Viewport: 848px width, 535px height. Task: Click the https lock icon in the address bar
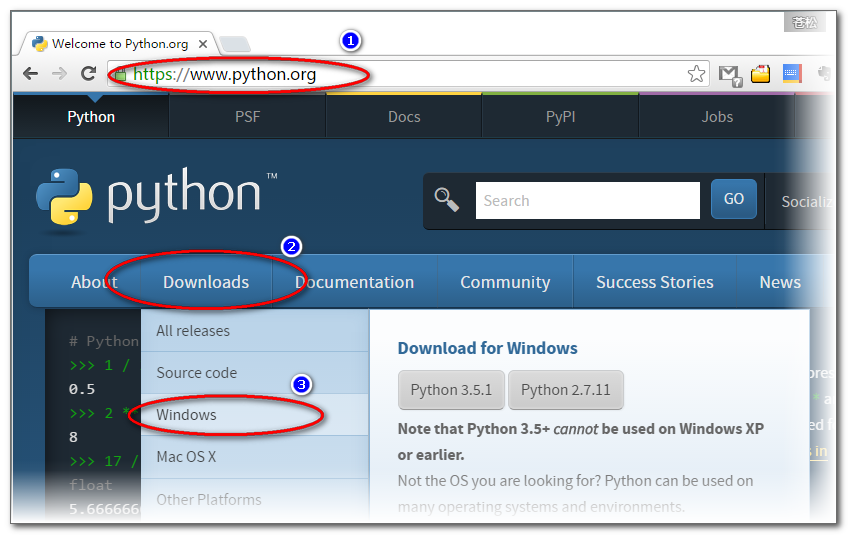[121, 74]
